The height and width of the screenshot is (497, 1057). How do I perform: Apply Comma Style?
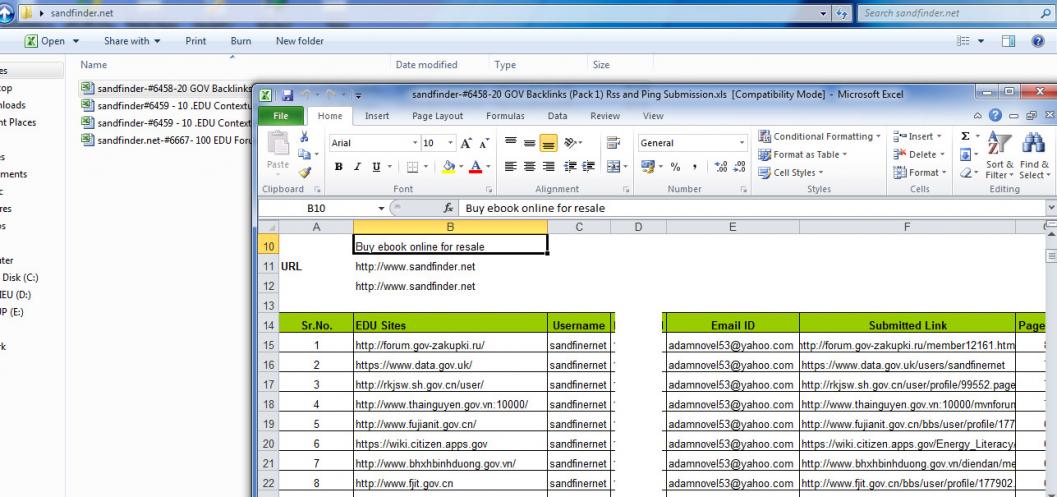click(x=694, y=167)
